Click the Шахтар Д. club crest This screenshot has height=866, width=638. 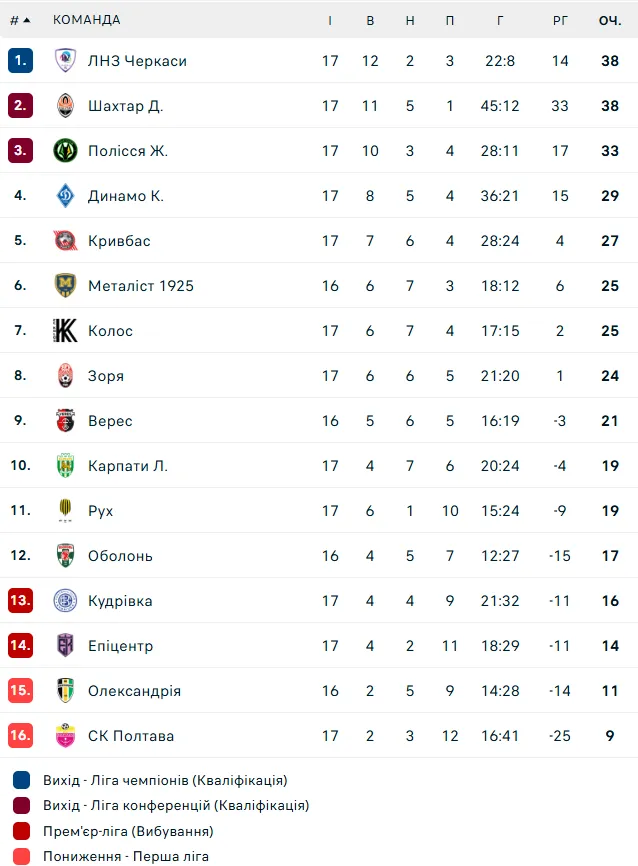(x=65, y=106)
